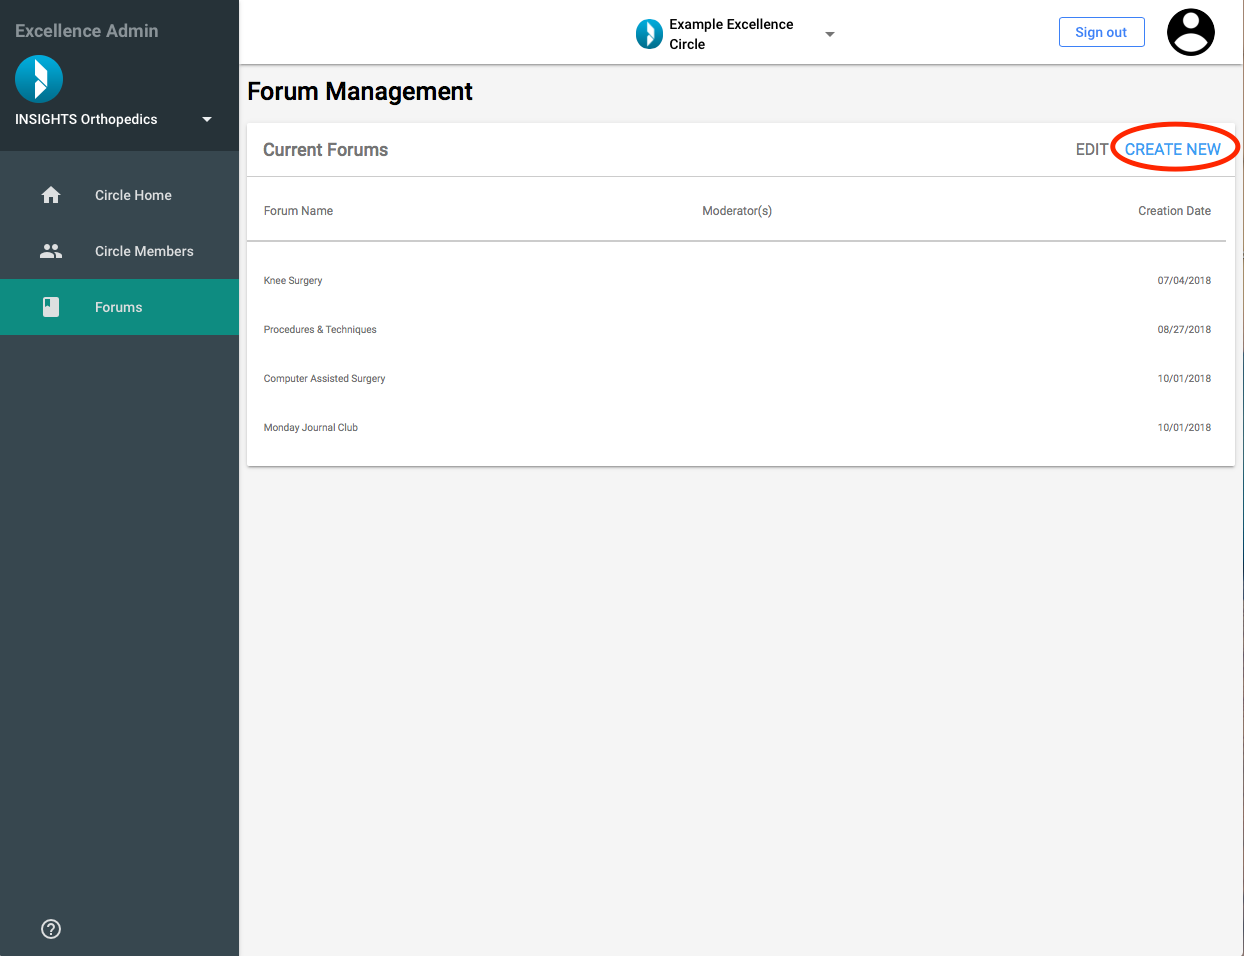This screenshot has height=956, width=1244.
Task: Click the EDIT button
Action: [x=1092, y=149]
